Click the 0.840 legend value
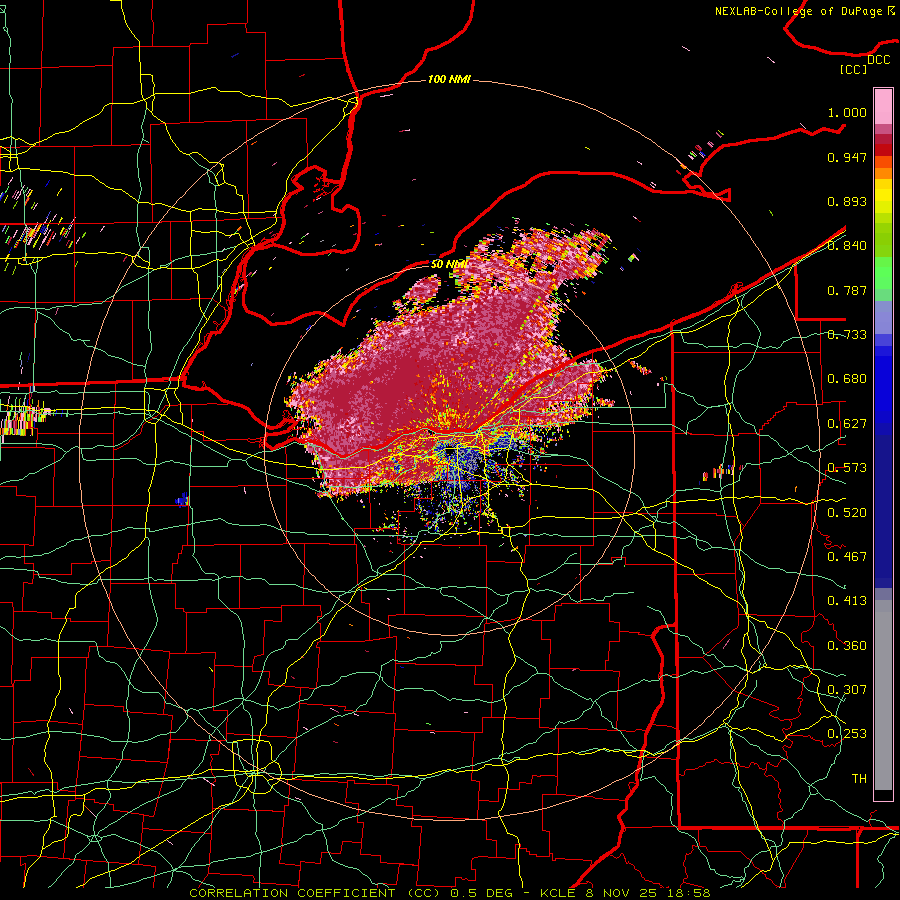The width and height of the screenshot is (900, 900). (x=847, y=246)
